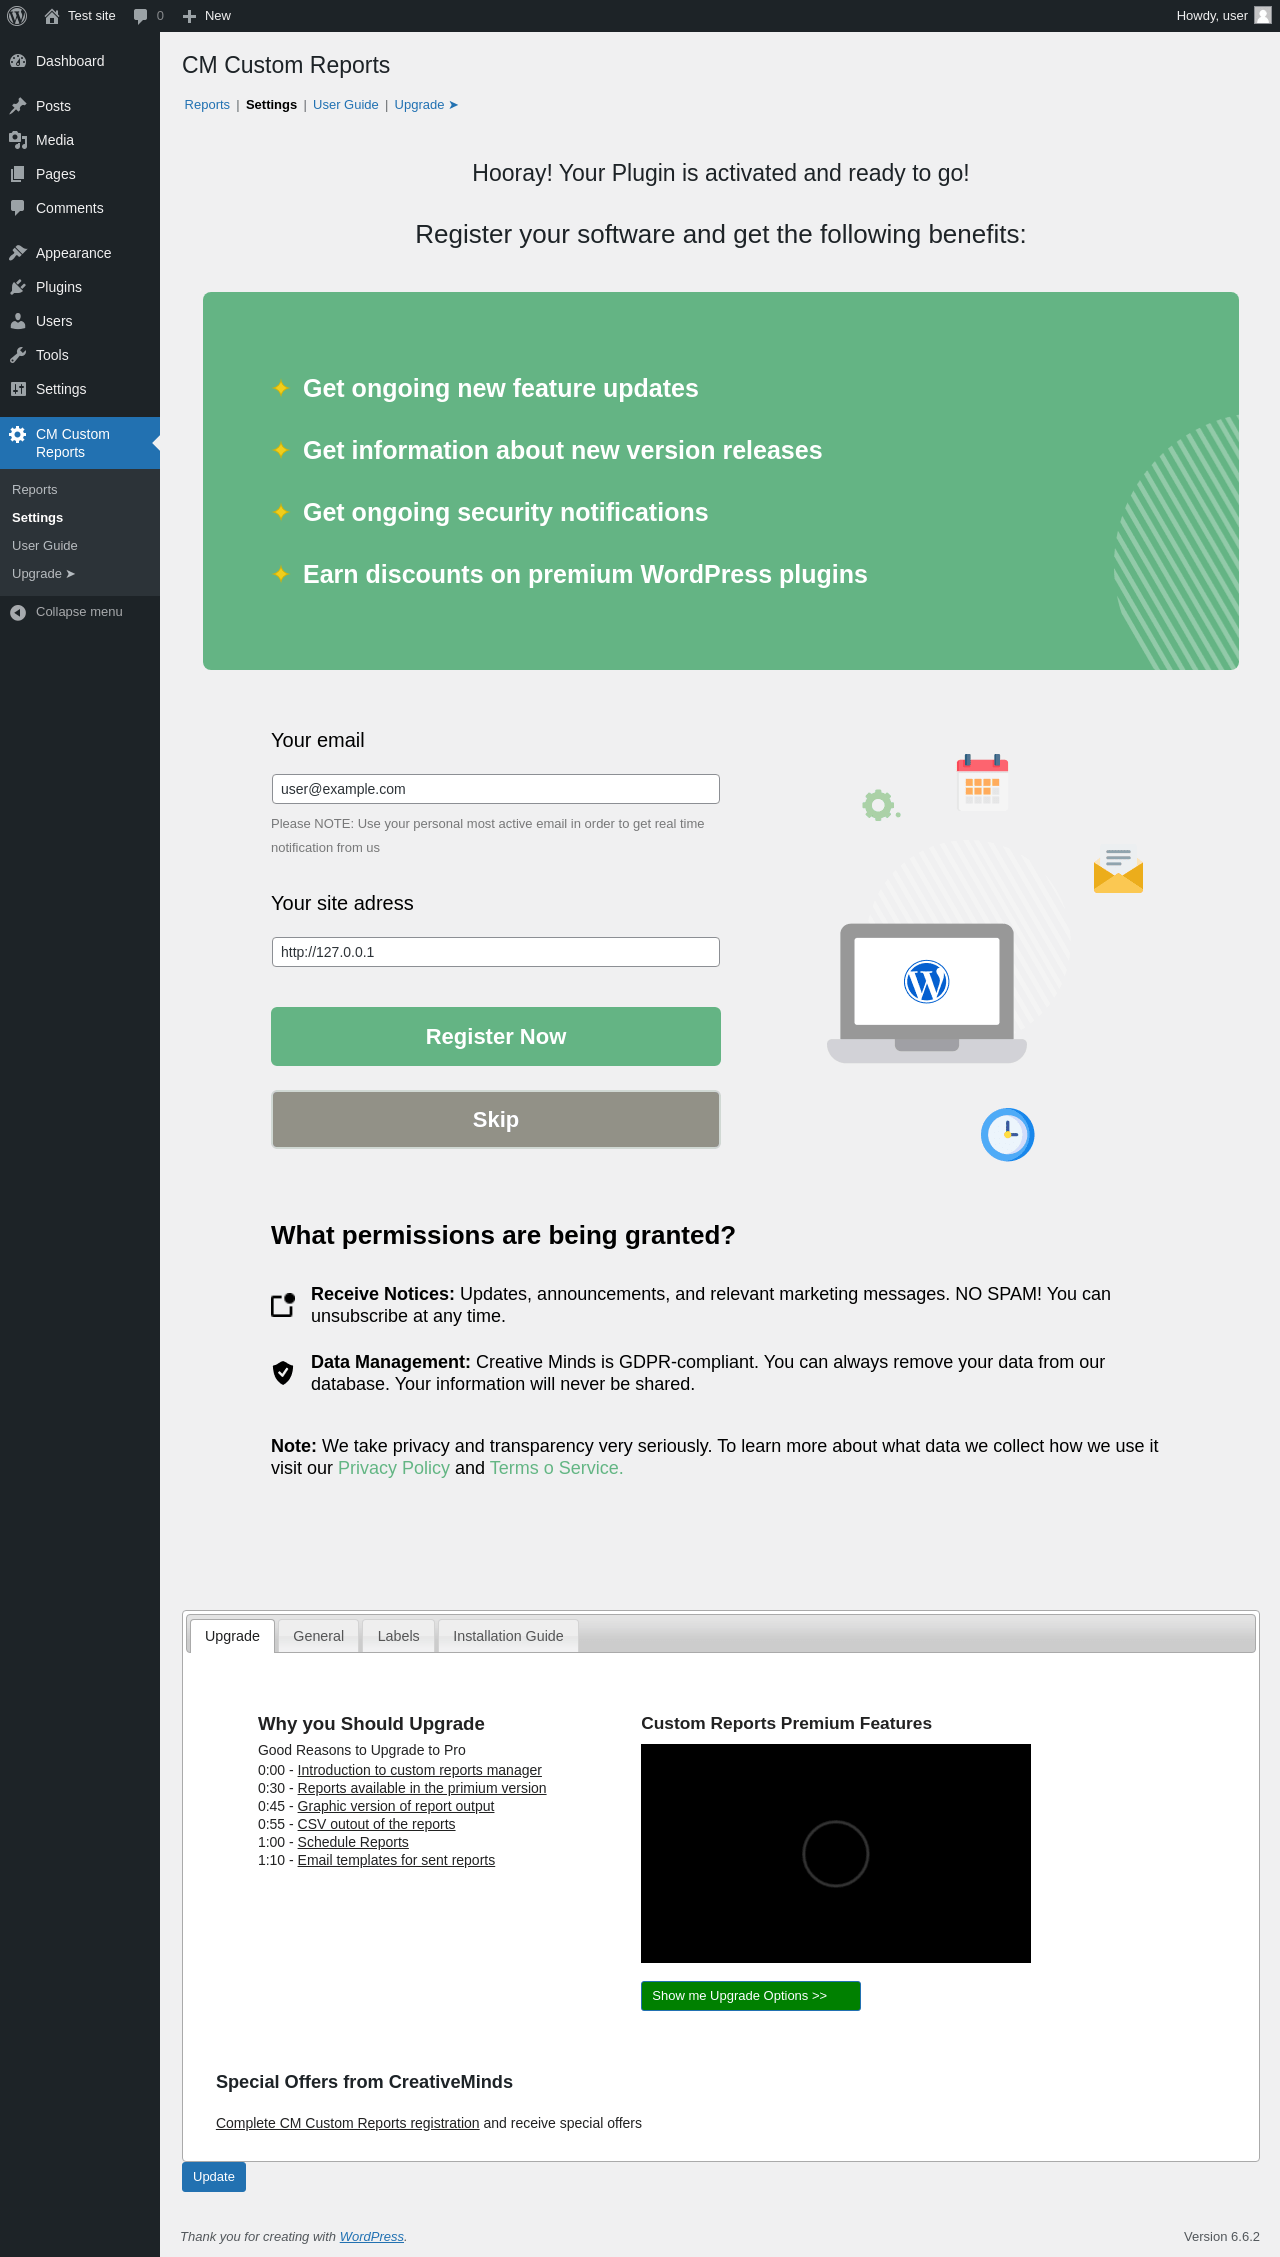Open the Upgrade submenu item in sidebar
1280x2257 pixels.
tap(44, 574)
